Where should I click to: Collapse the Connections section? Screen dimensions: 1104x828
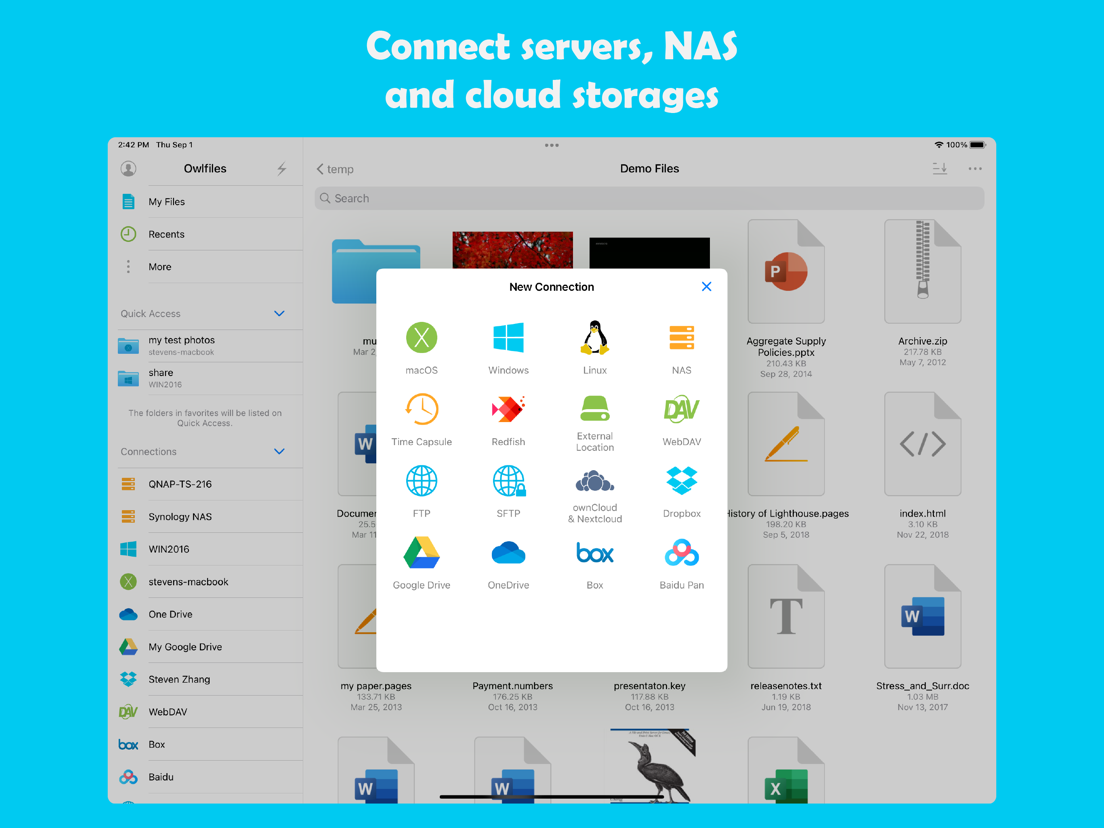(x=279, y=451)
